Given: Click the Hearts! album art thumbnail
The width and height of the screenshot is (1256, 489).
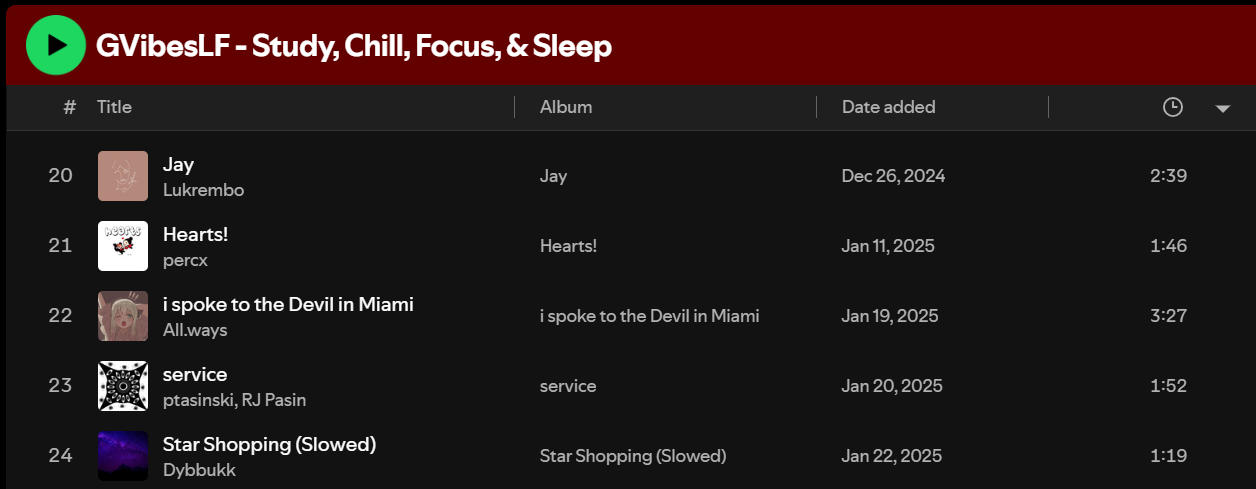Looking at the screenshot, I should [123, 246].
